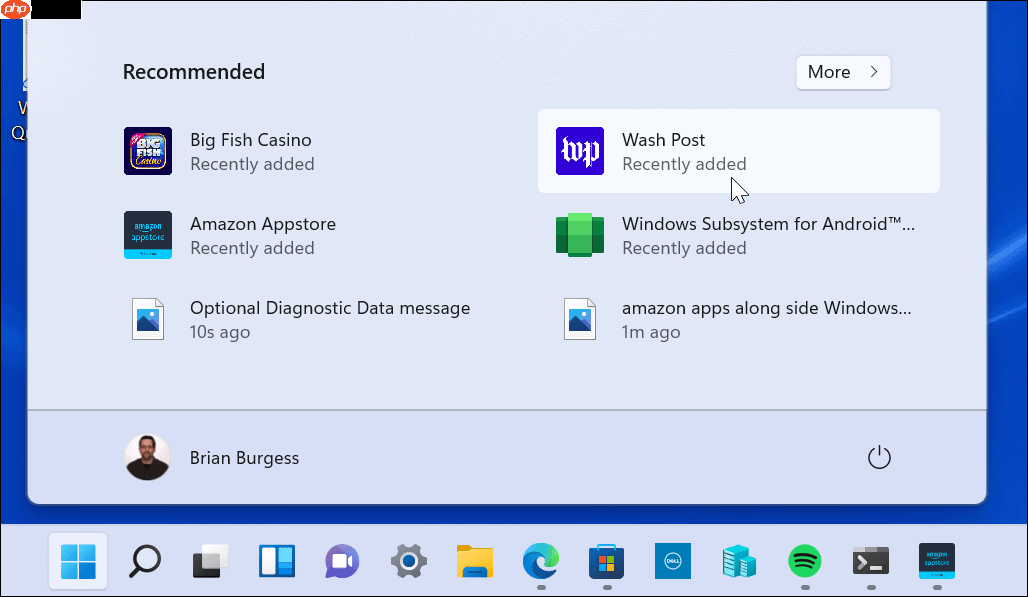Click the "10s ago" timestamp text
The width and height of the screenshot is (1028, 597).
coord(220,332)
